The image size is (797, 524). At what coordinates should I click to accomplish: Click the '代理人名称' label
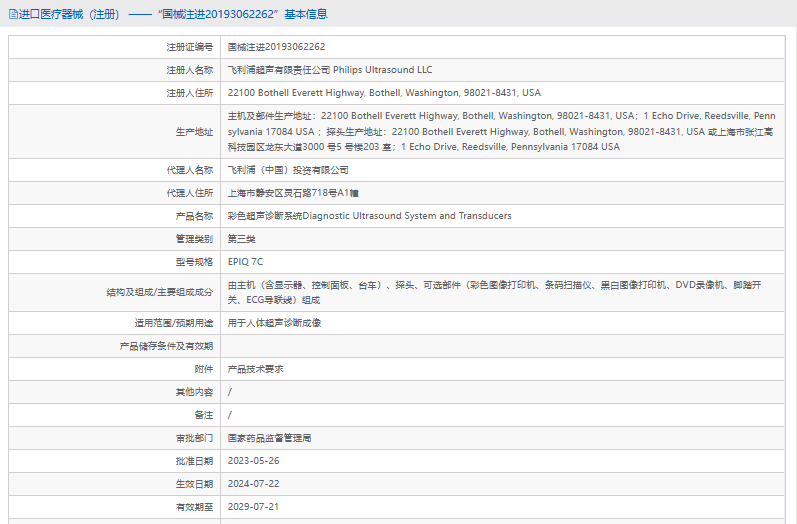pos(190,170)
